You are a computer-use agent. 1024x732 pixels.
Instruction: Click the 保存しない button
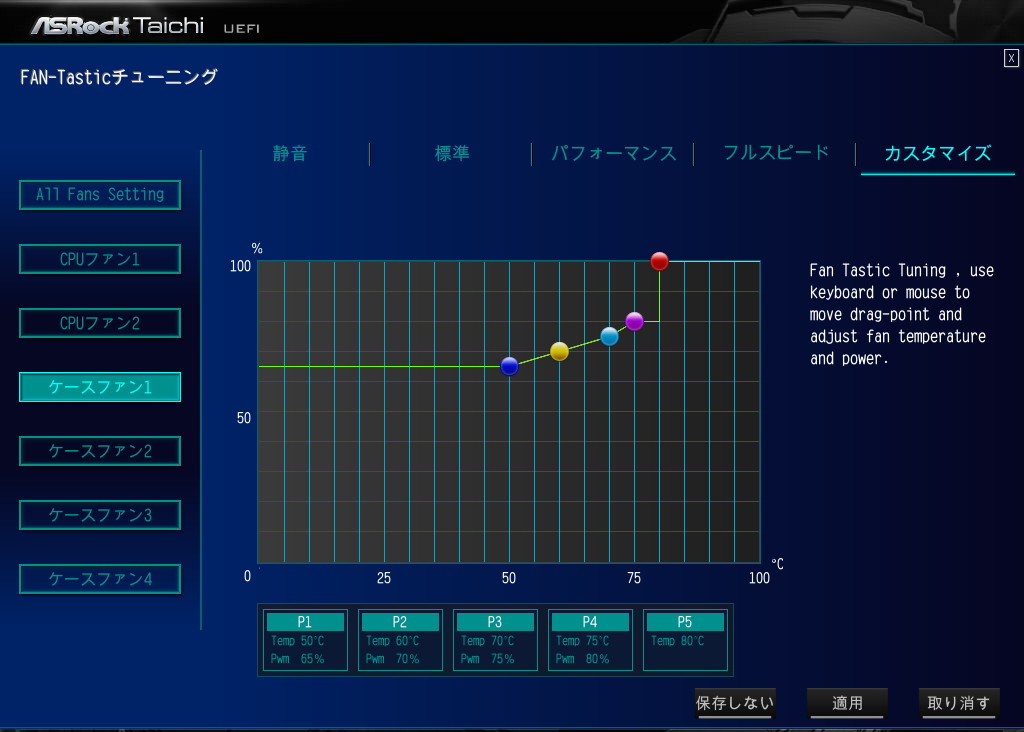click(735, 703)
